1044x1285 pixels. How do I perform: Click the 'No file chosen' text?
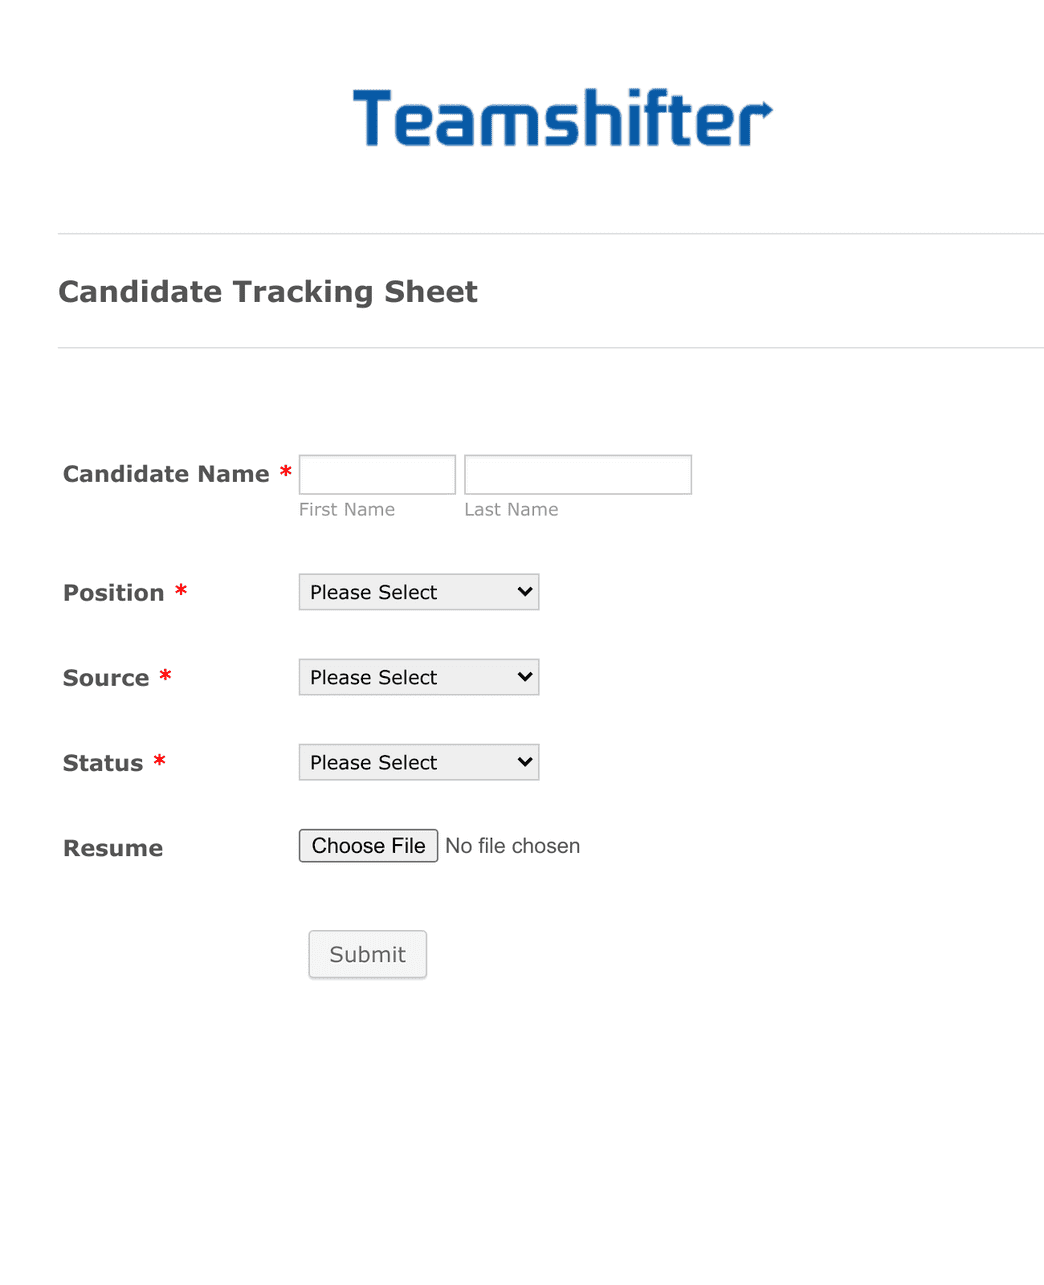[x=513, y=845]
